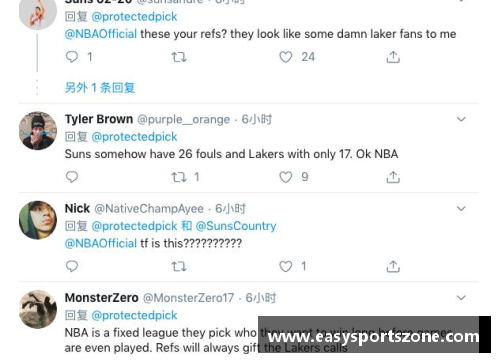Reply to the laker fans refs tweet
The width and height of the screenshot is (500, 362).
[72, 57]
